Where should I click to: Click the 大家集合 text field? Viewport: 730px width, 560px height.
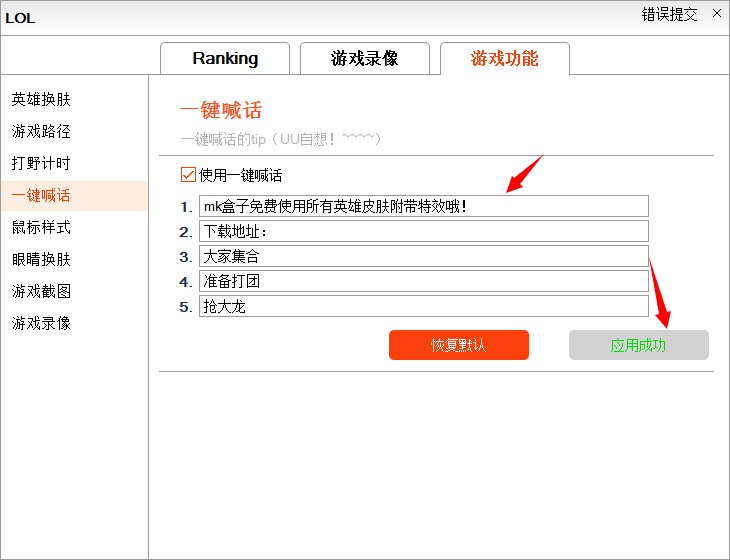(423, 256)
